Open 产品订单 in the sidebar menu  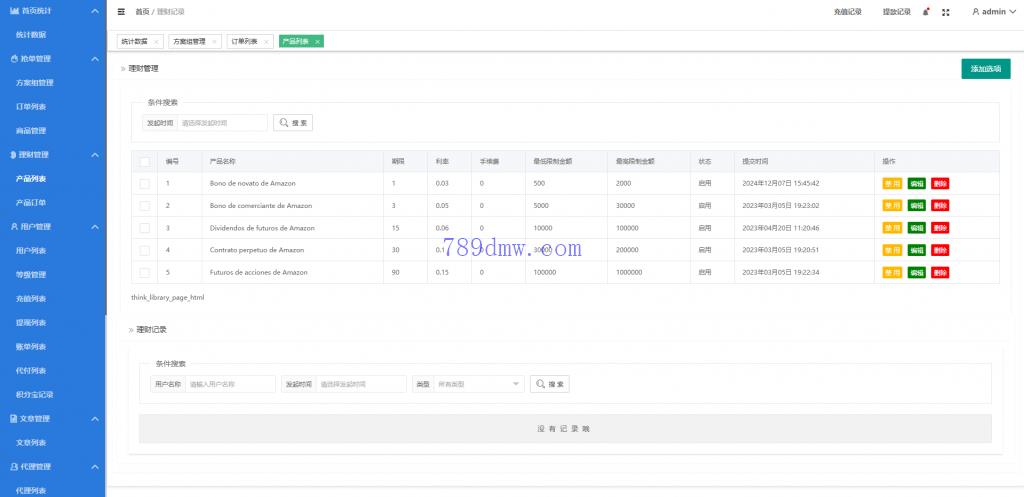click(31, 203)
